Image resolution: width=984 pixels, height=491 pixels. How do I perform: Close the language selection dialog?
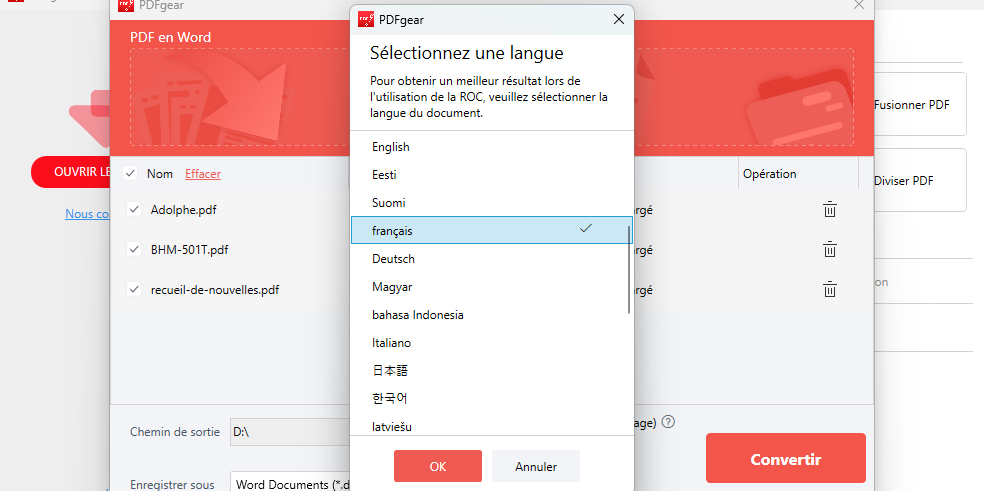(x=618, y=19)
